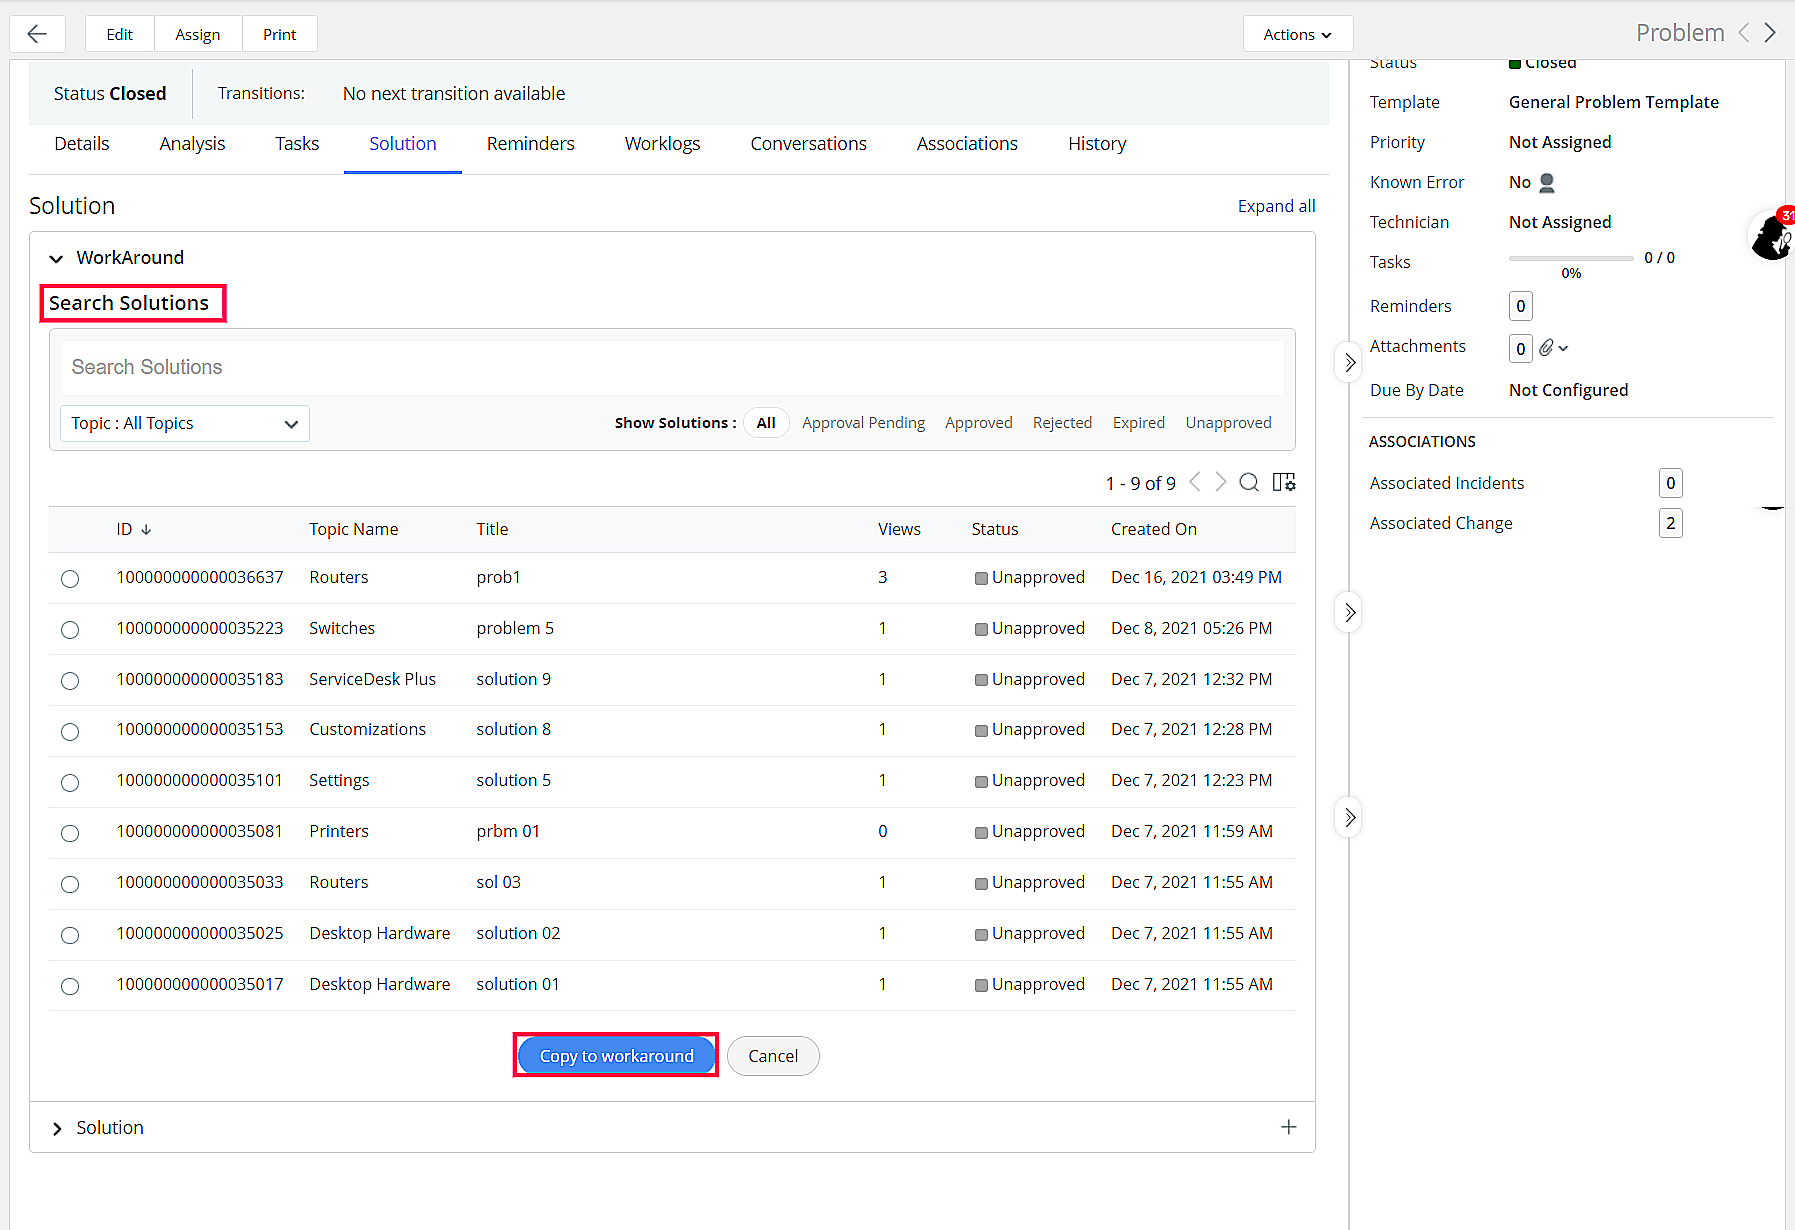Open the Actions dropdown menu

coord(1297,34)
